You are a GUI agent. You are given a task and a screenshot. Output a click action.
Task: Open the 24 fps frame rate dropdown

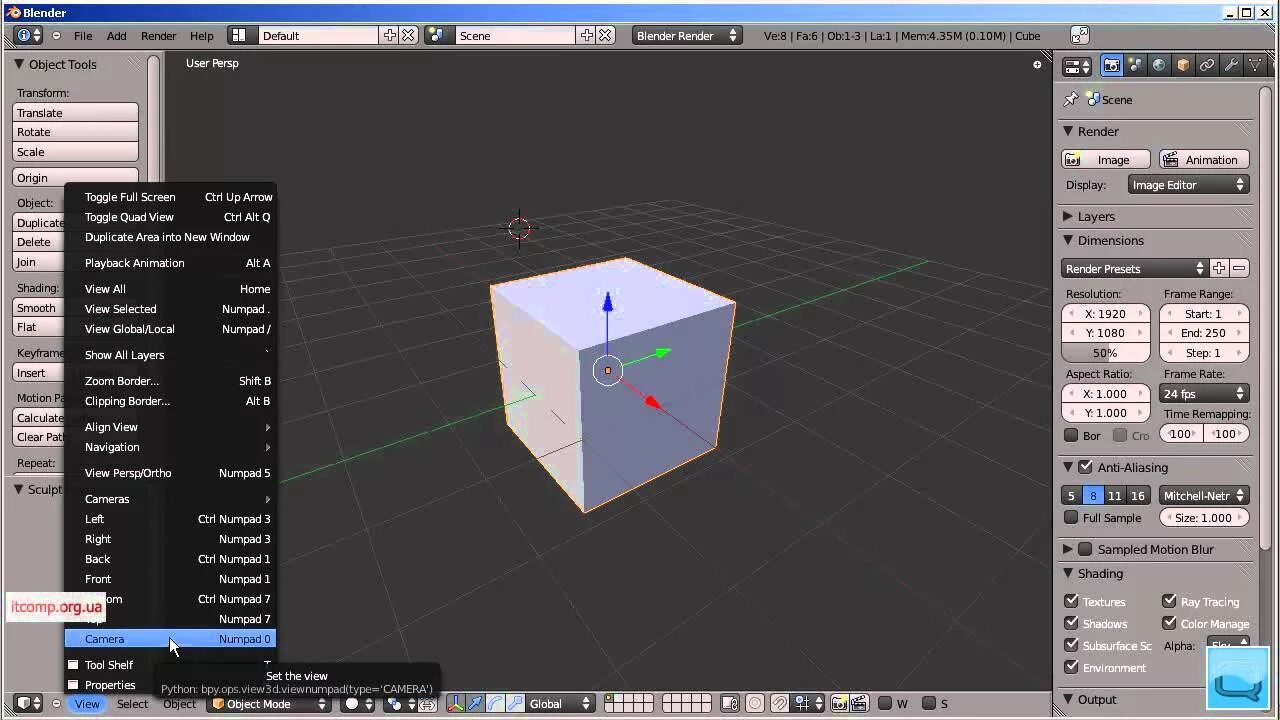click(x=1204, y=394)
